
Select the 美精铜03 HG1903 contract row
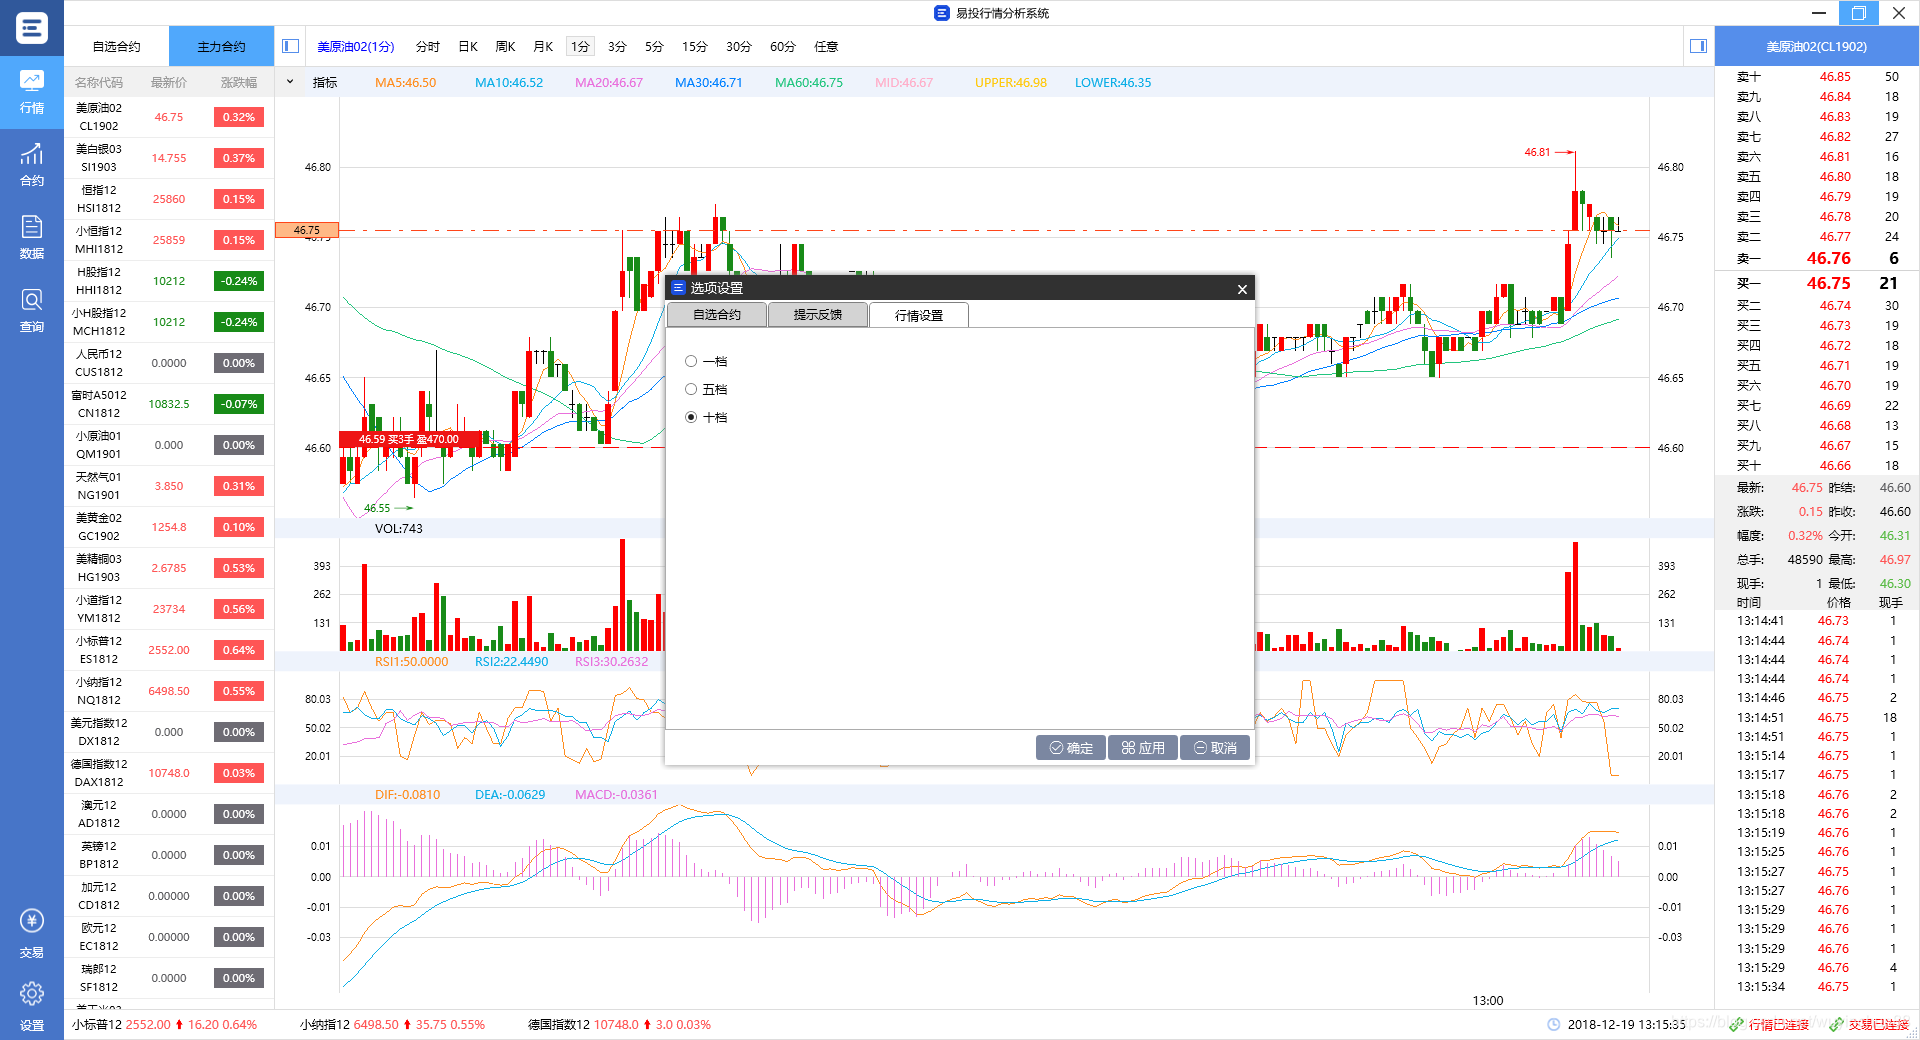(169, 568)
